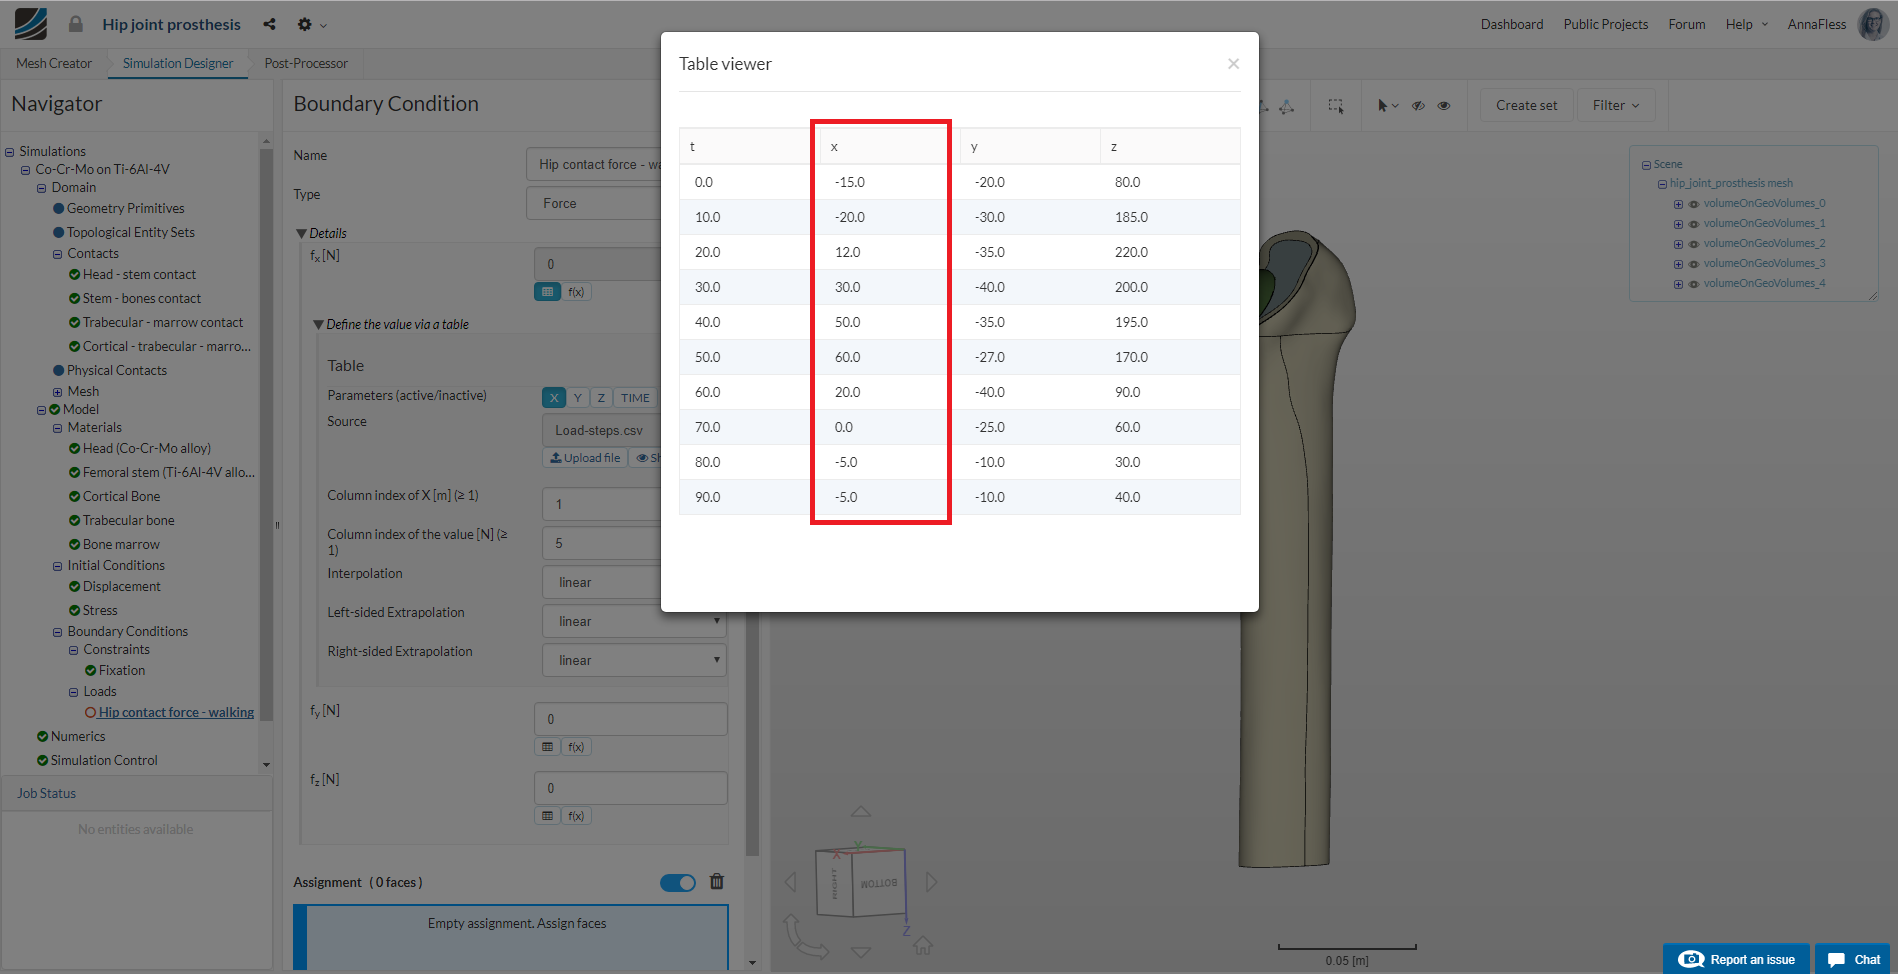Click the Upload file button
This screenshot has height=974, width=1898.
click(x=585, y=458)
